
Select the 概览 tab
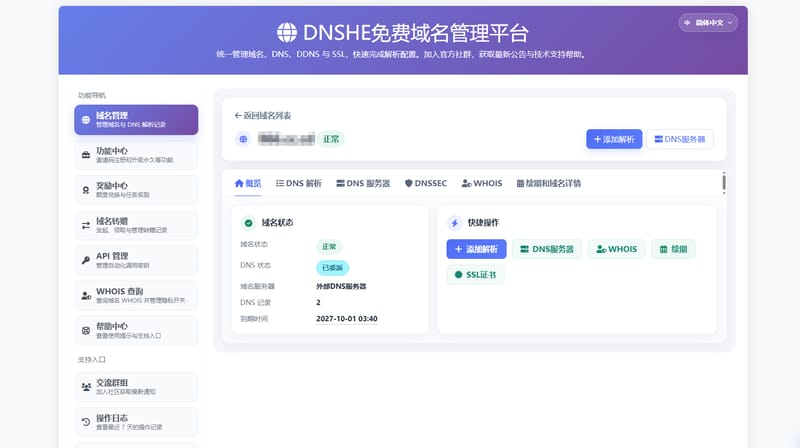point(248,183)
